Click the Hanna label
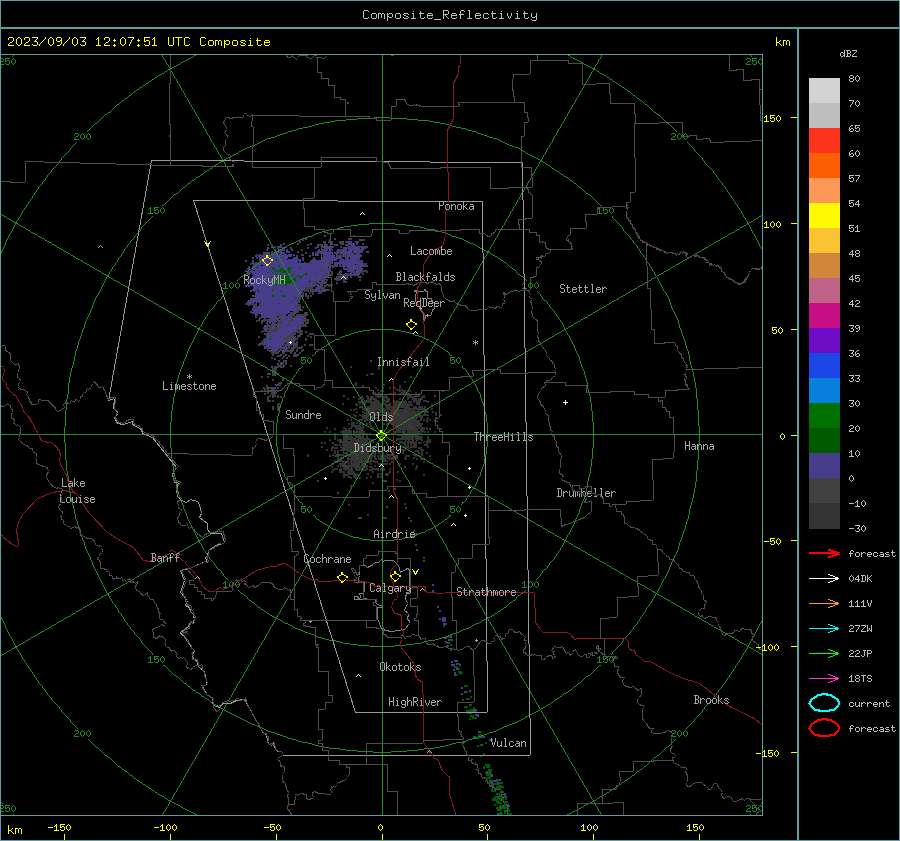Screen dimensions: 900x841 click(x=699, y=446)
